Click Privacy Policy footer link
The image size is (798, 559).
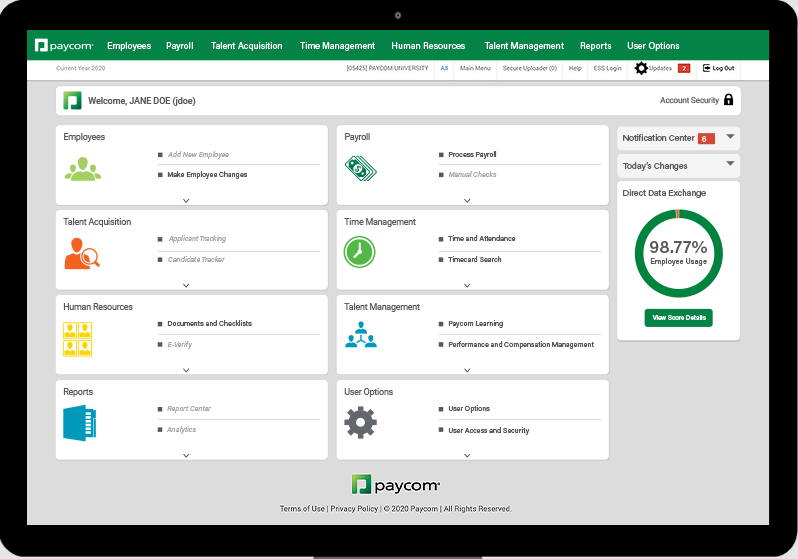click(x=354, y=509)
